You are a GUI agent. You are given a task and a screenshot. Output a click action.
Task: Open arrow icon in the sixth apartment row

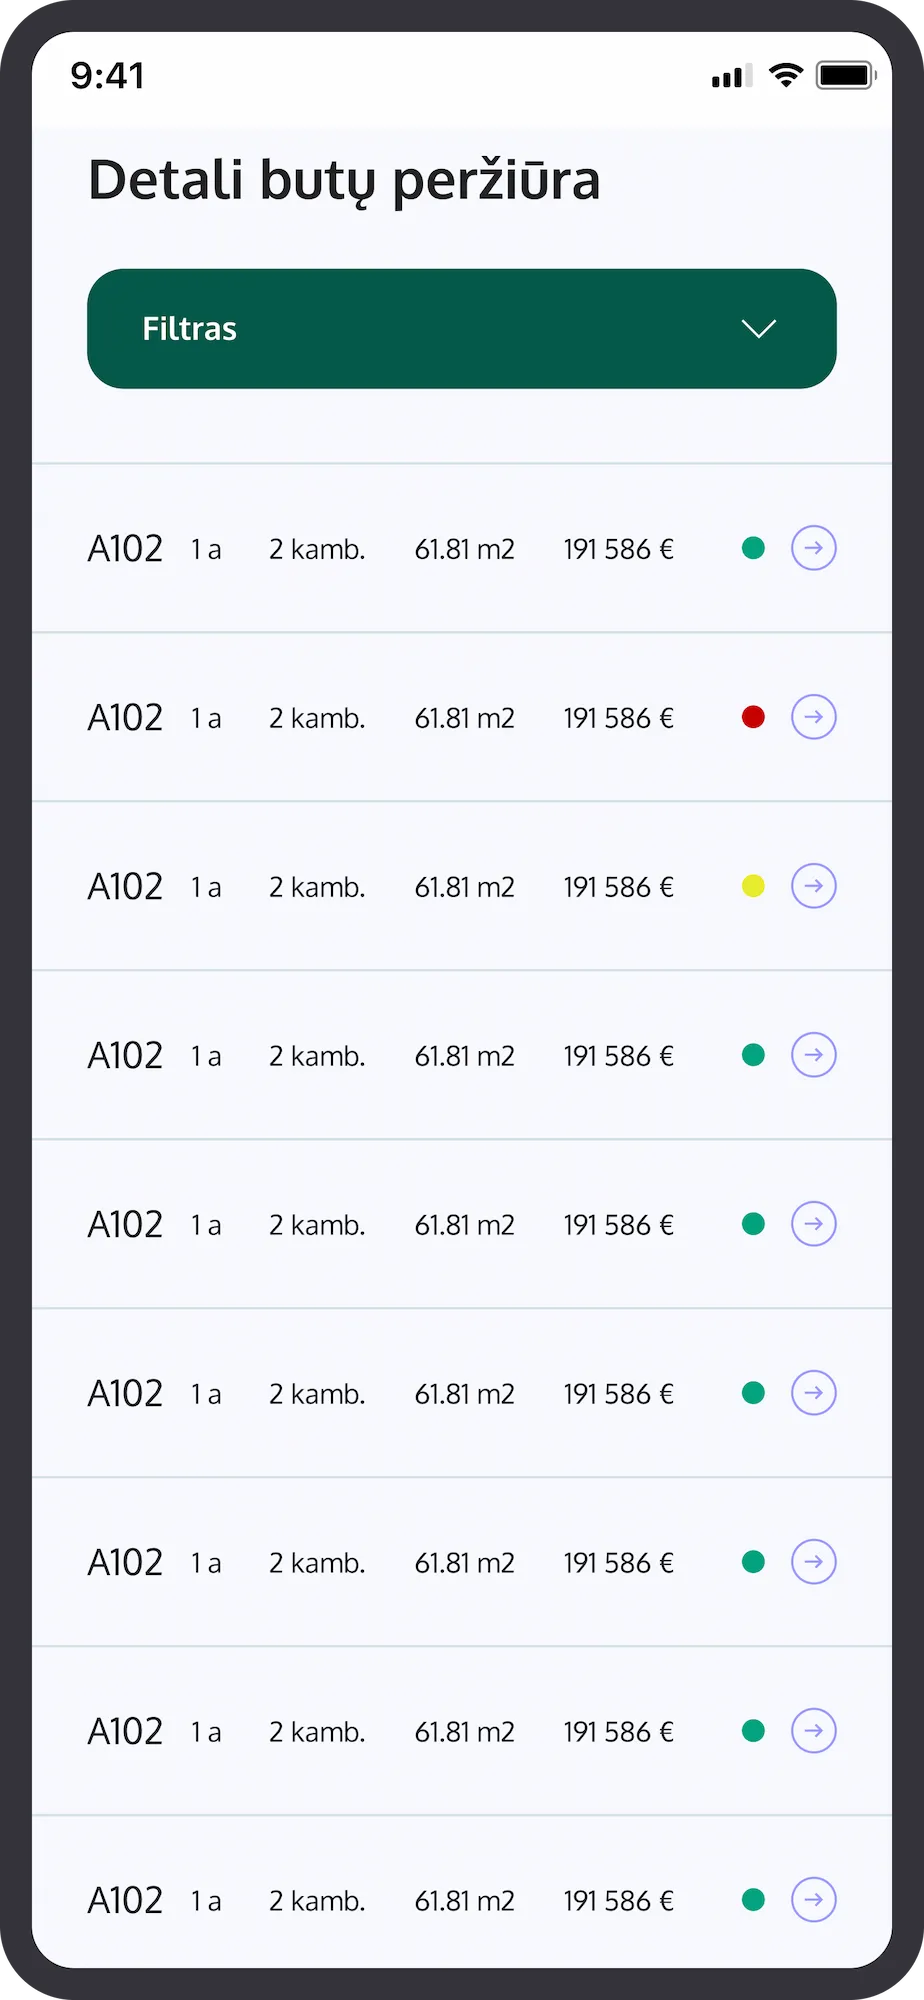coord(813,1393)
